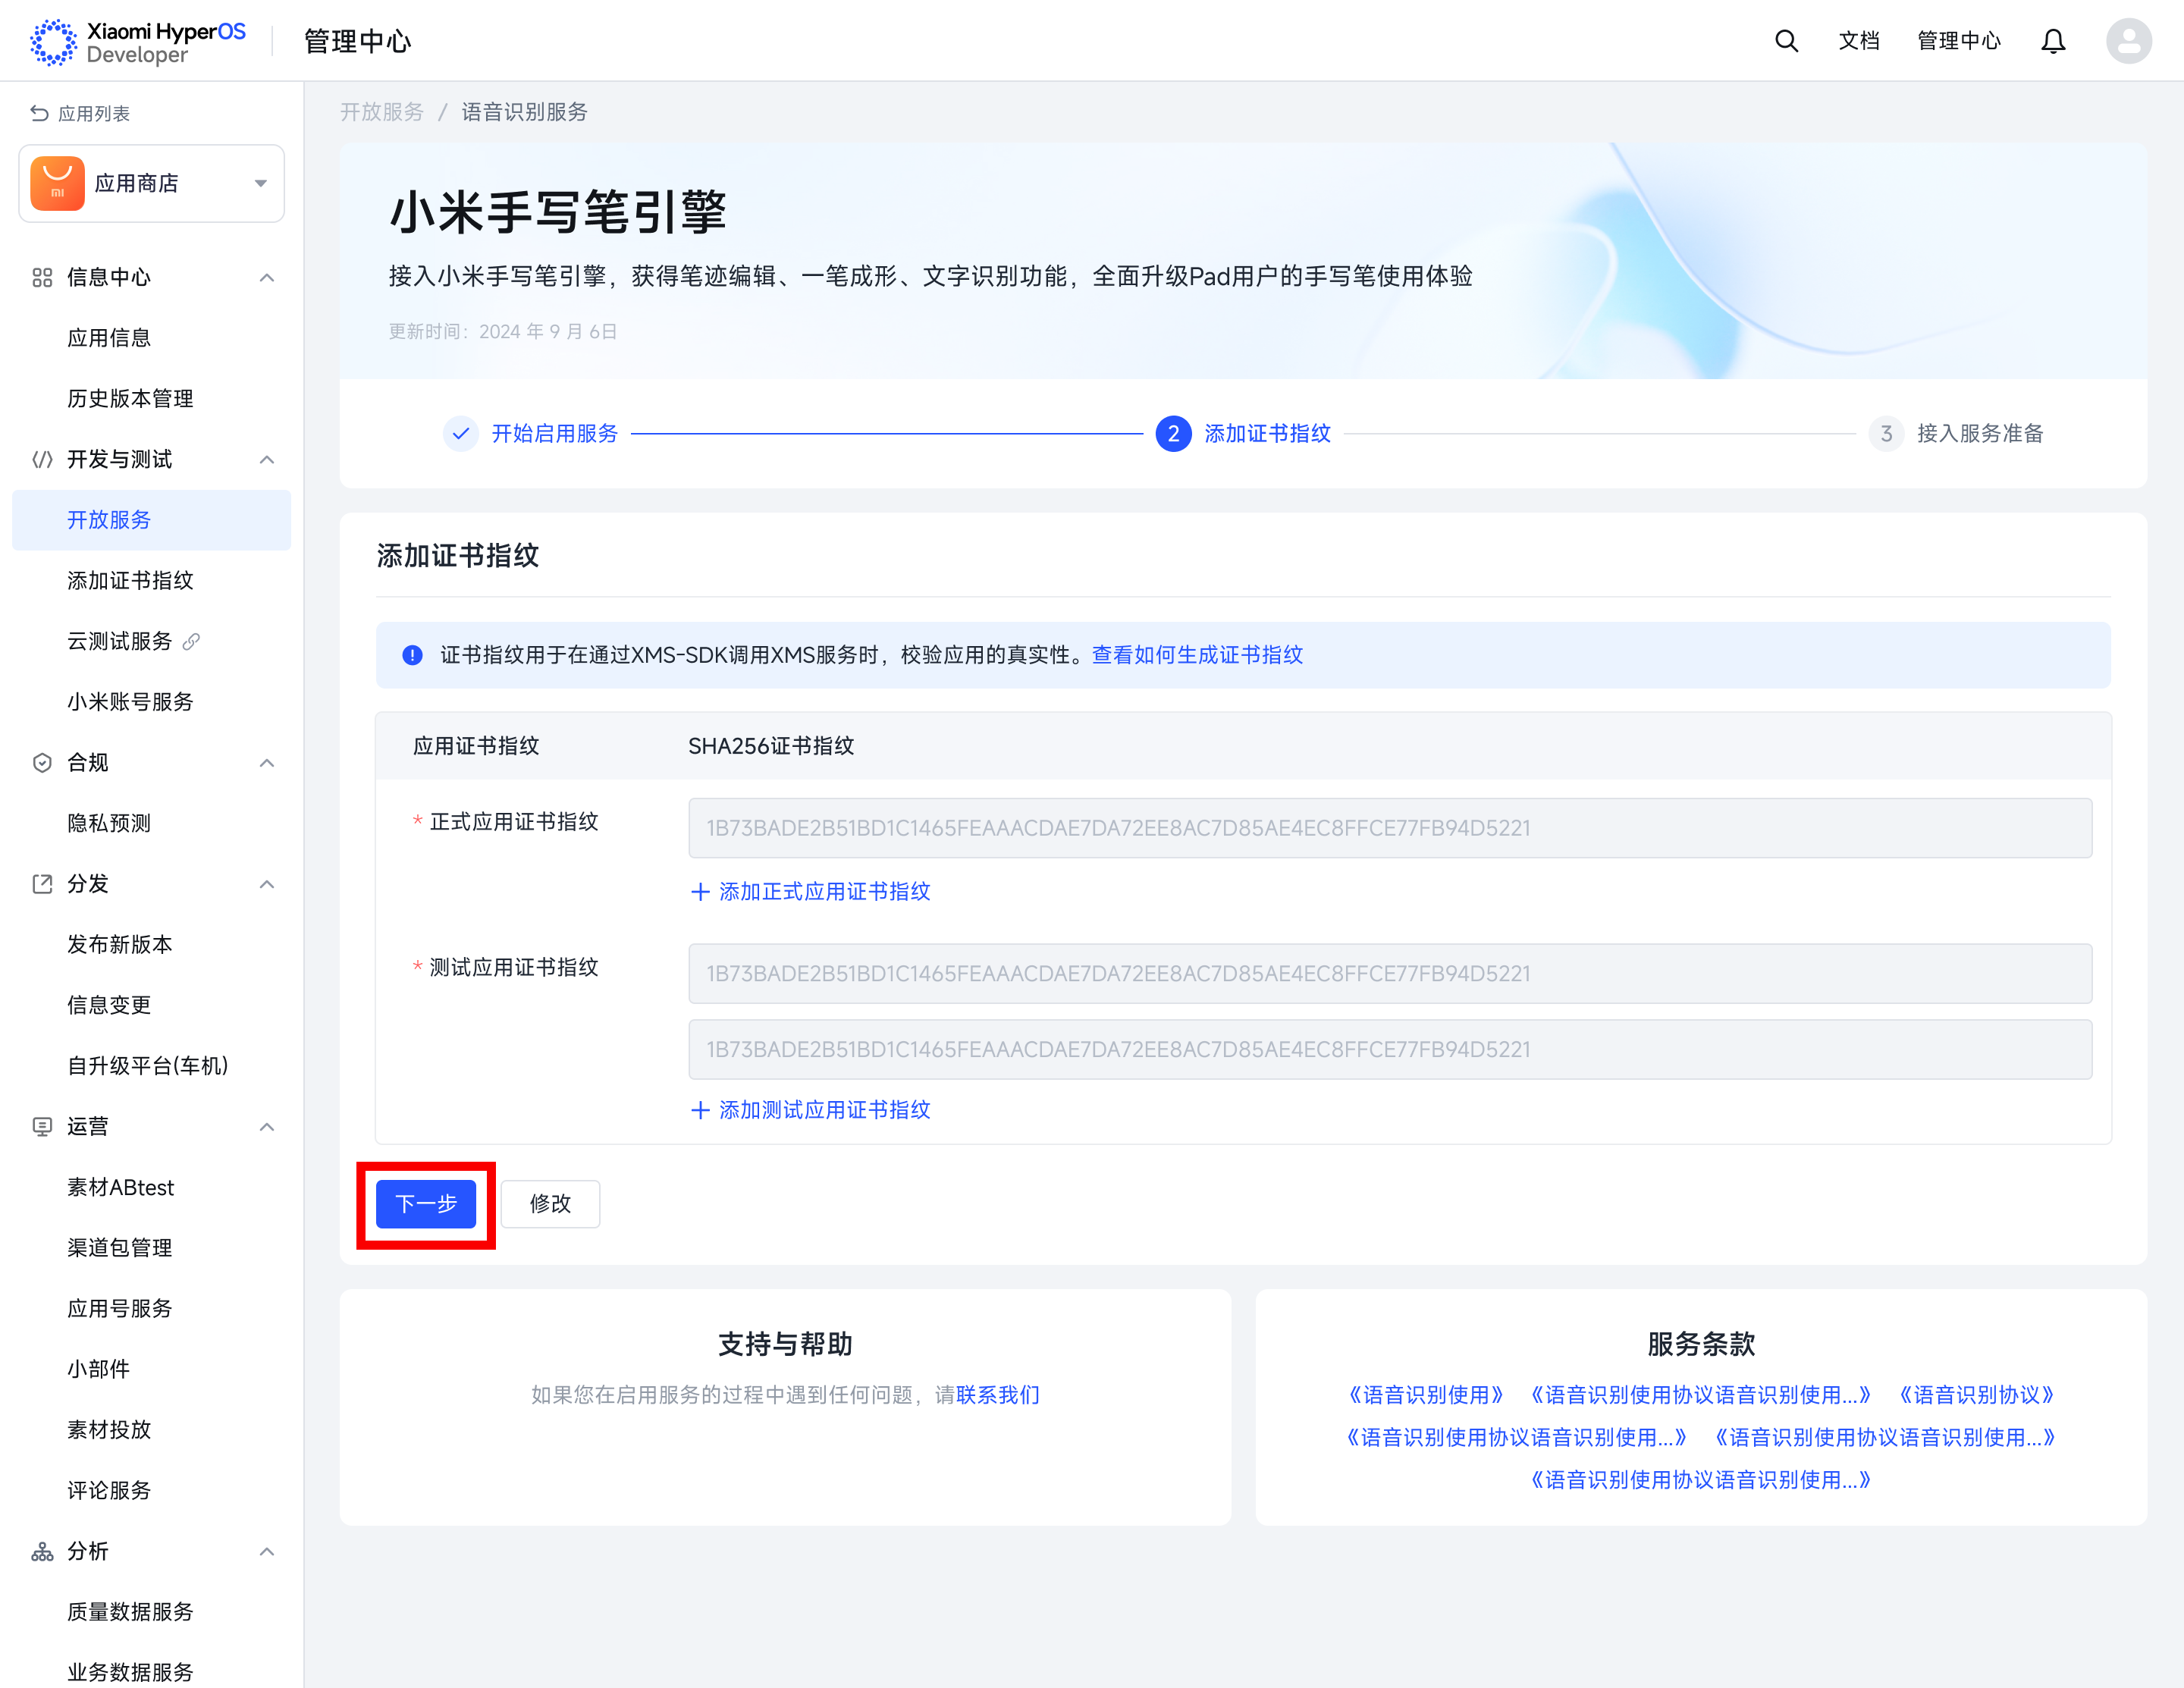
Task: Click the 分析 hierarchy icon
Action: (x=42, y=1552)
